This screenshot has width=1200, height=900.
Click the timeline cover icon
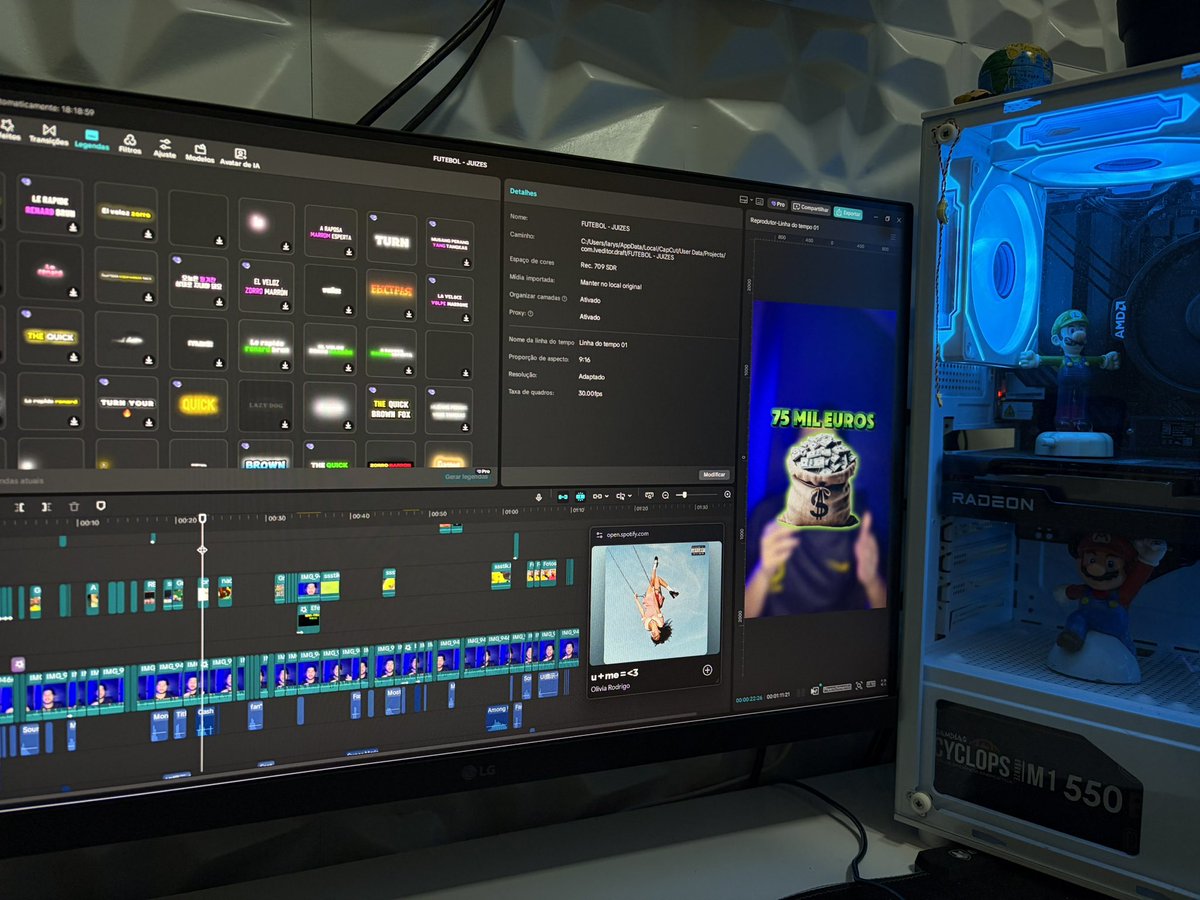click(x=649, y=495)
